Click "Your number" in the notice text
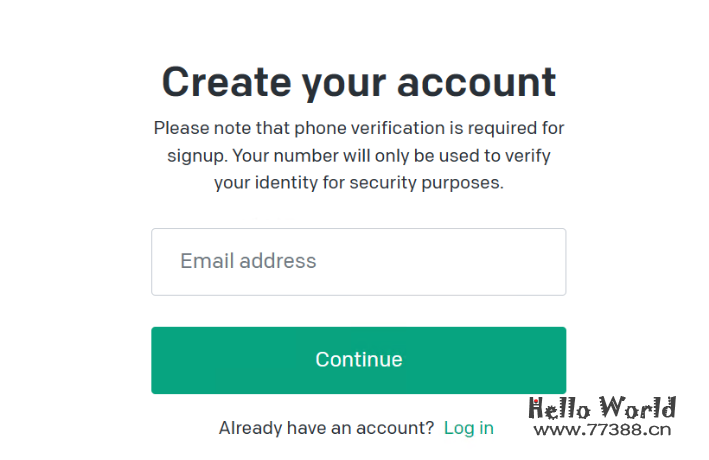The width and height of the screenshot is (709, 460). click(x=277, y=156)
